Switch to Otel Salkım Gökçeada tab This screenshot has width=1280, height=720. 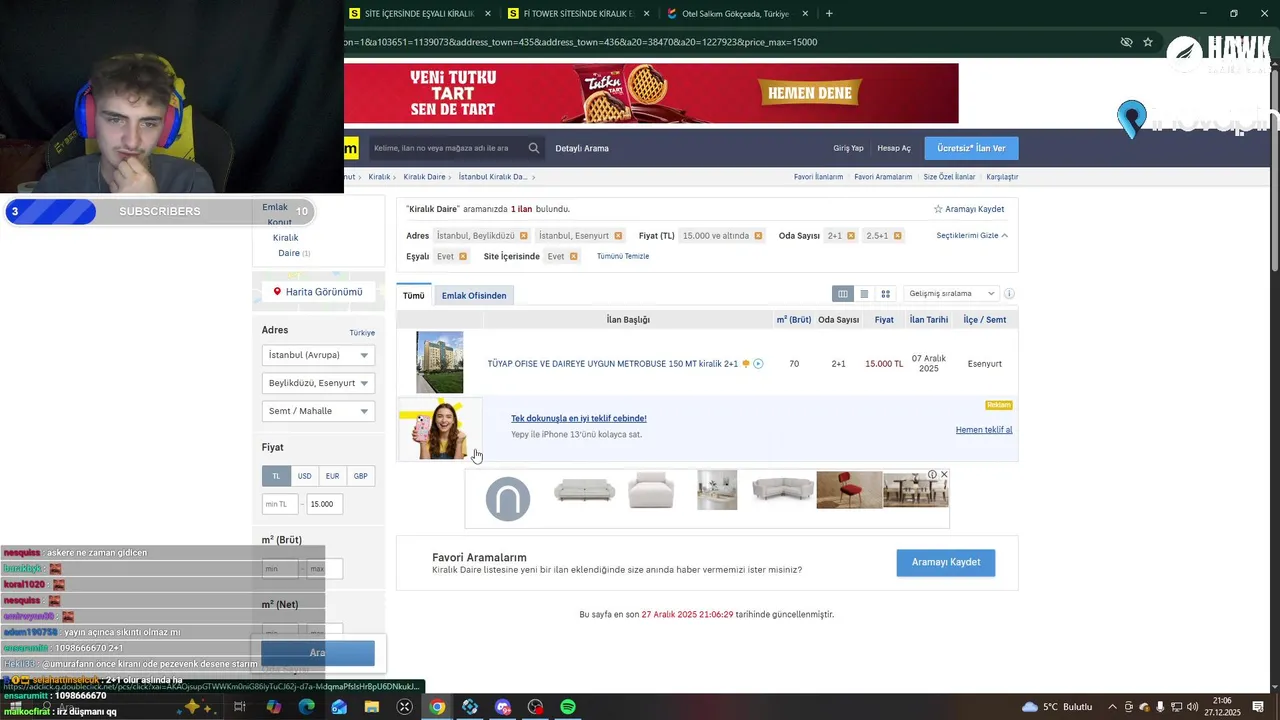[738, 14]
